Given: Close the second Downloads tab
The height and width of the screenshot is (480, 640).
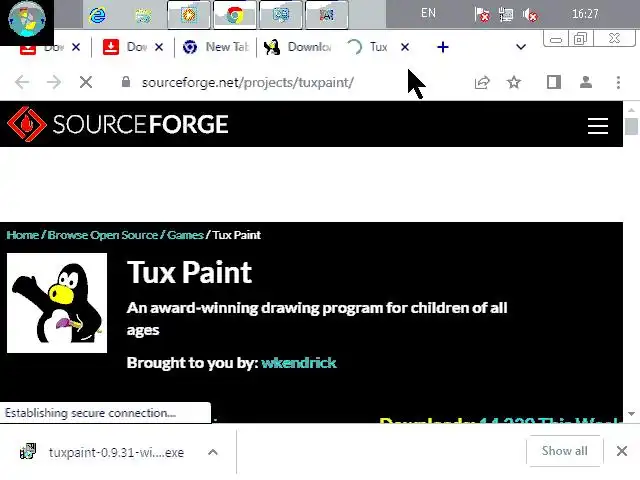Looking at the screenshot, I should (x=159, y=47).
